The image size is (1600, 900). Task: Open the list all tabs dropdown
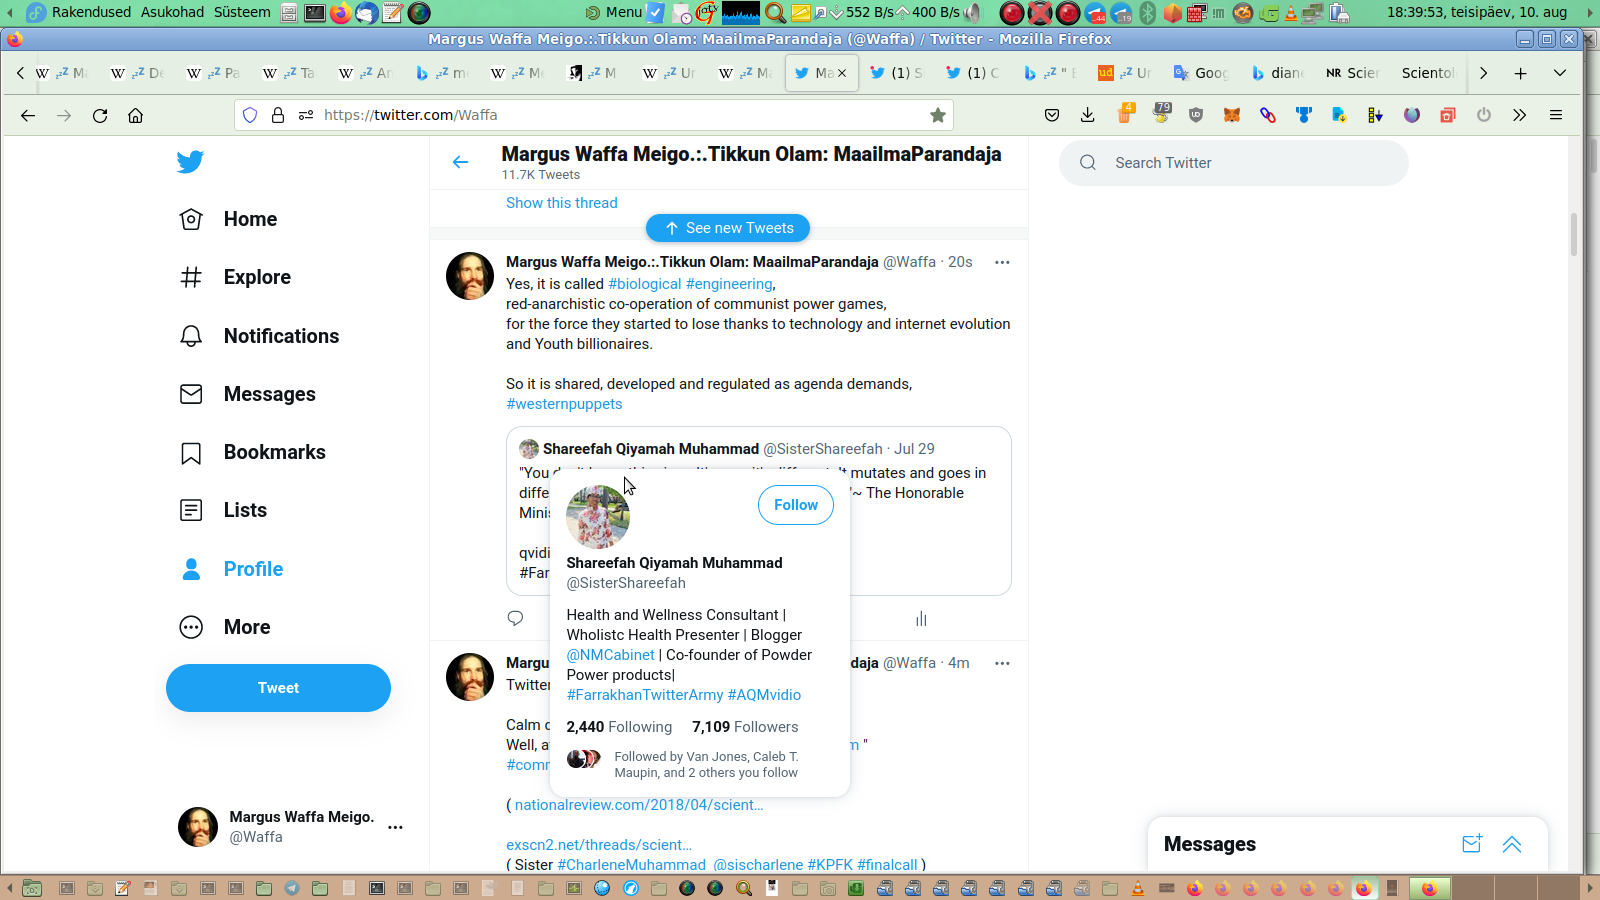click(x=1560, y=73)
